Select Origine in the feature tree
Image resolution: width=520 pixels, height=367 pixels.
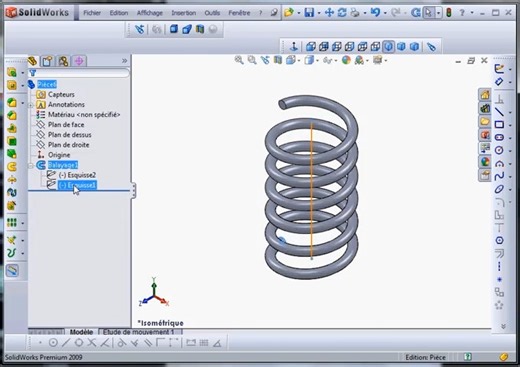tap(59, 155)
